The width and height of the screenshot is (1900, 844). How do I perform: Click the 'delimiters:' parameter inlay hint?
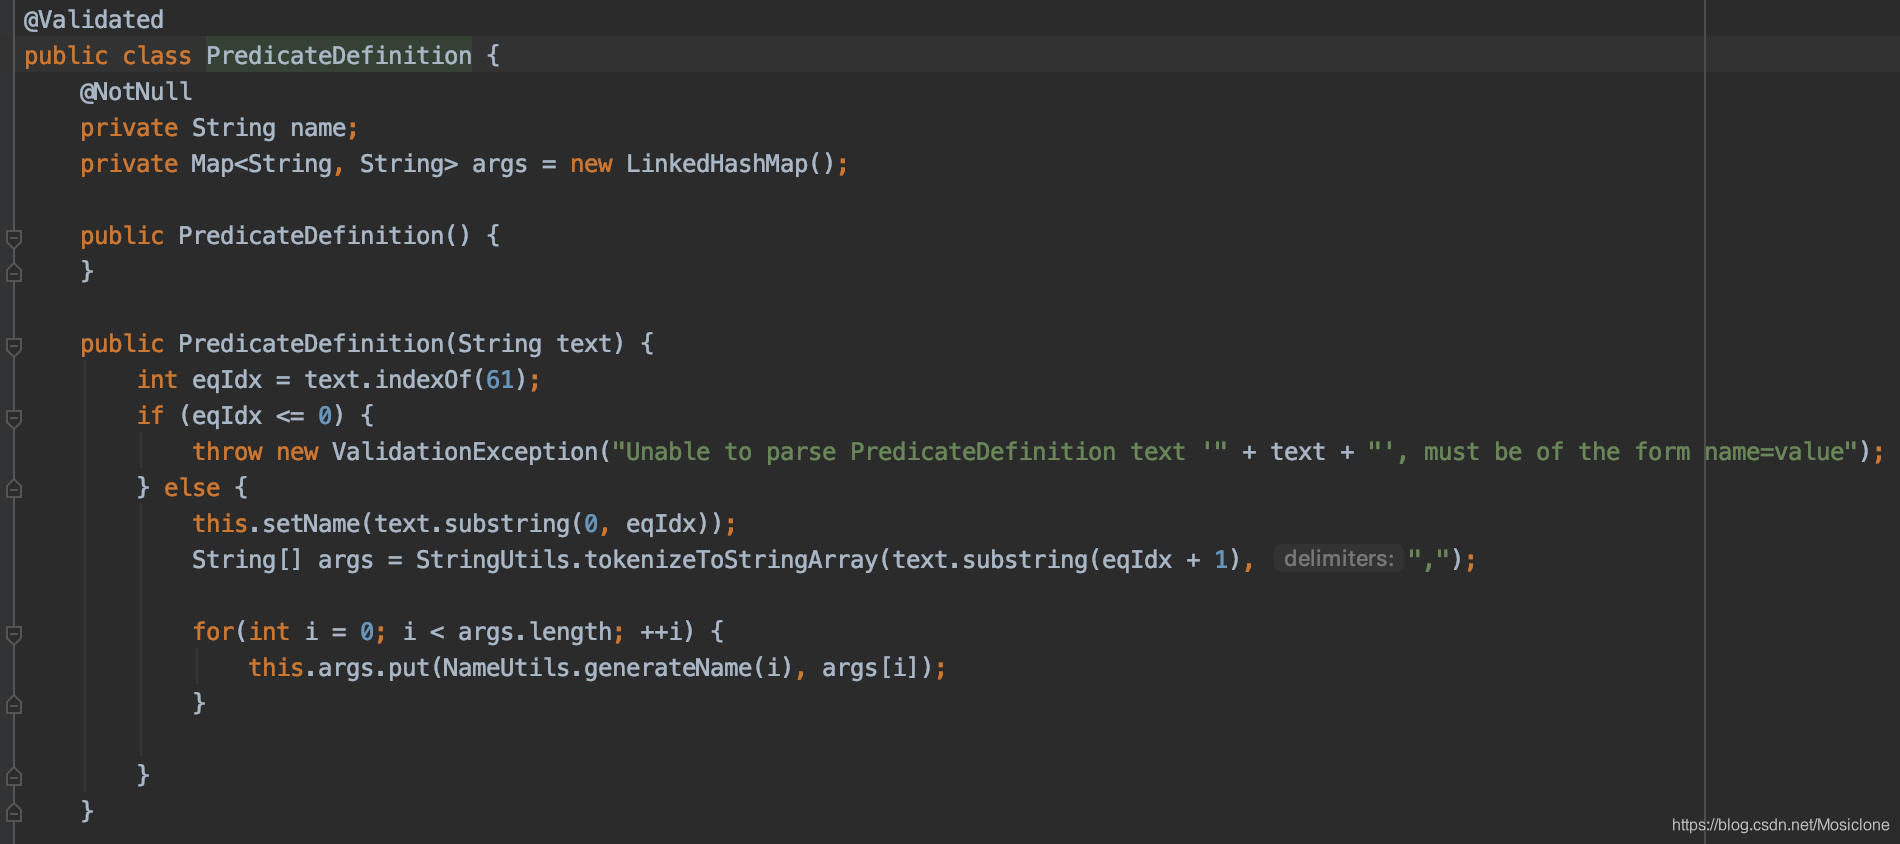[x=1338, y=559]
